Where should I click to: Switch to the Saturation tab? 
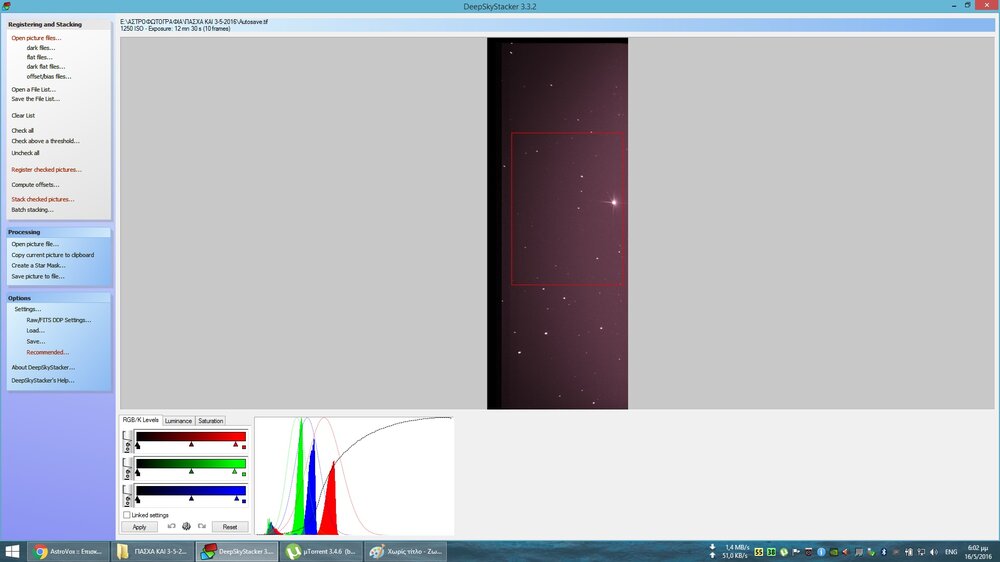pyautogui.click(x=210, y=421)
